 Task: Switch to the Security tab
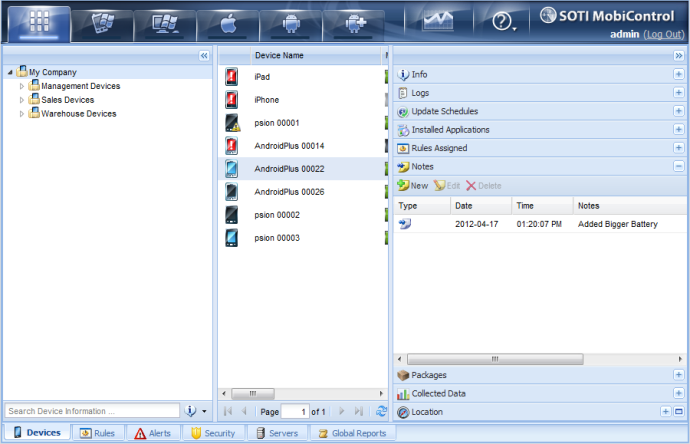213,433
